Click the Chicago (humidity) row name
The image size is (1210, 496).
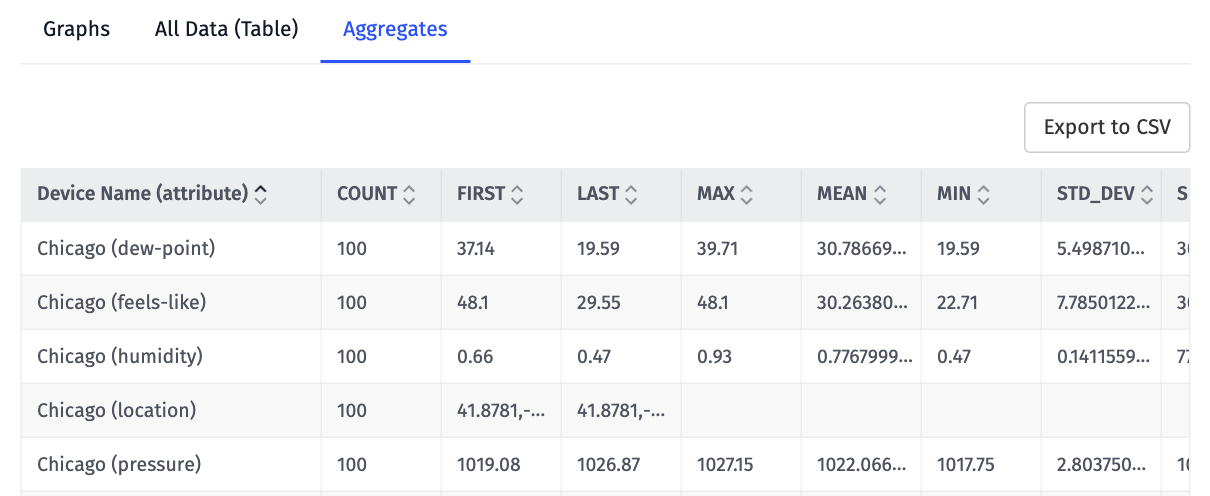120,356
